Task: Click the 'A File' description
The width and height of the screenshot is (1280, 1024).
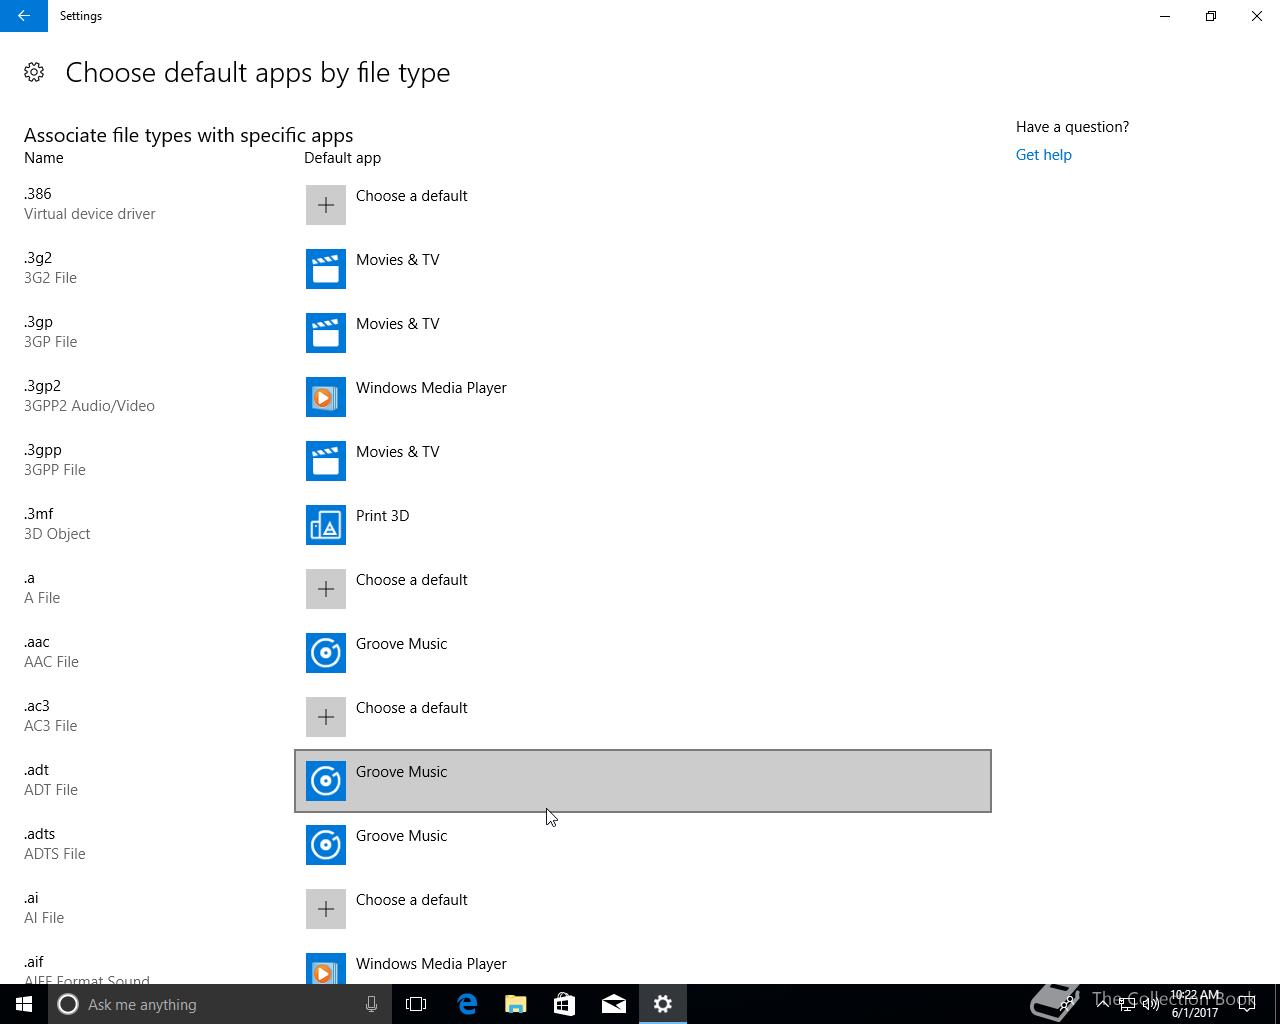Action: point(42,598)
